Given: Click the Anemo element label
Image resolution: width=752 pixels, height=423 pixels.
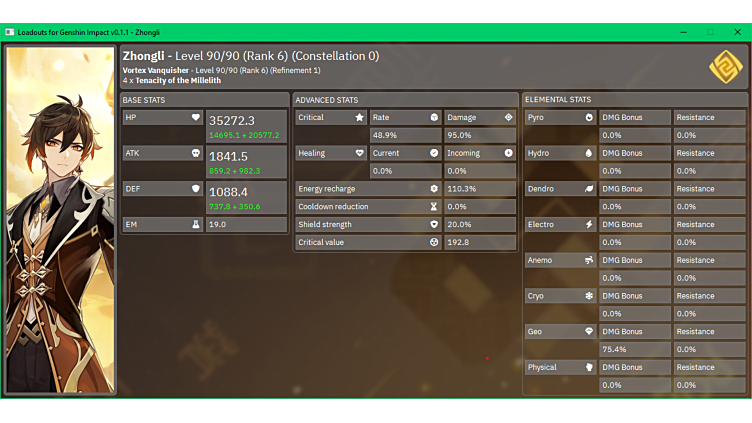Looking at the screenshot, I should (540, 261).
